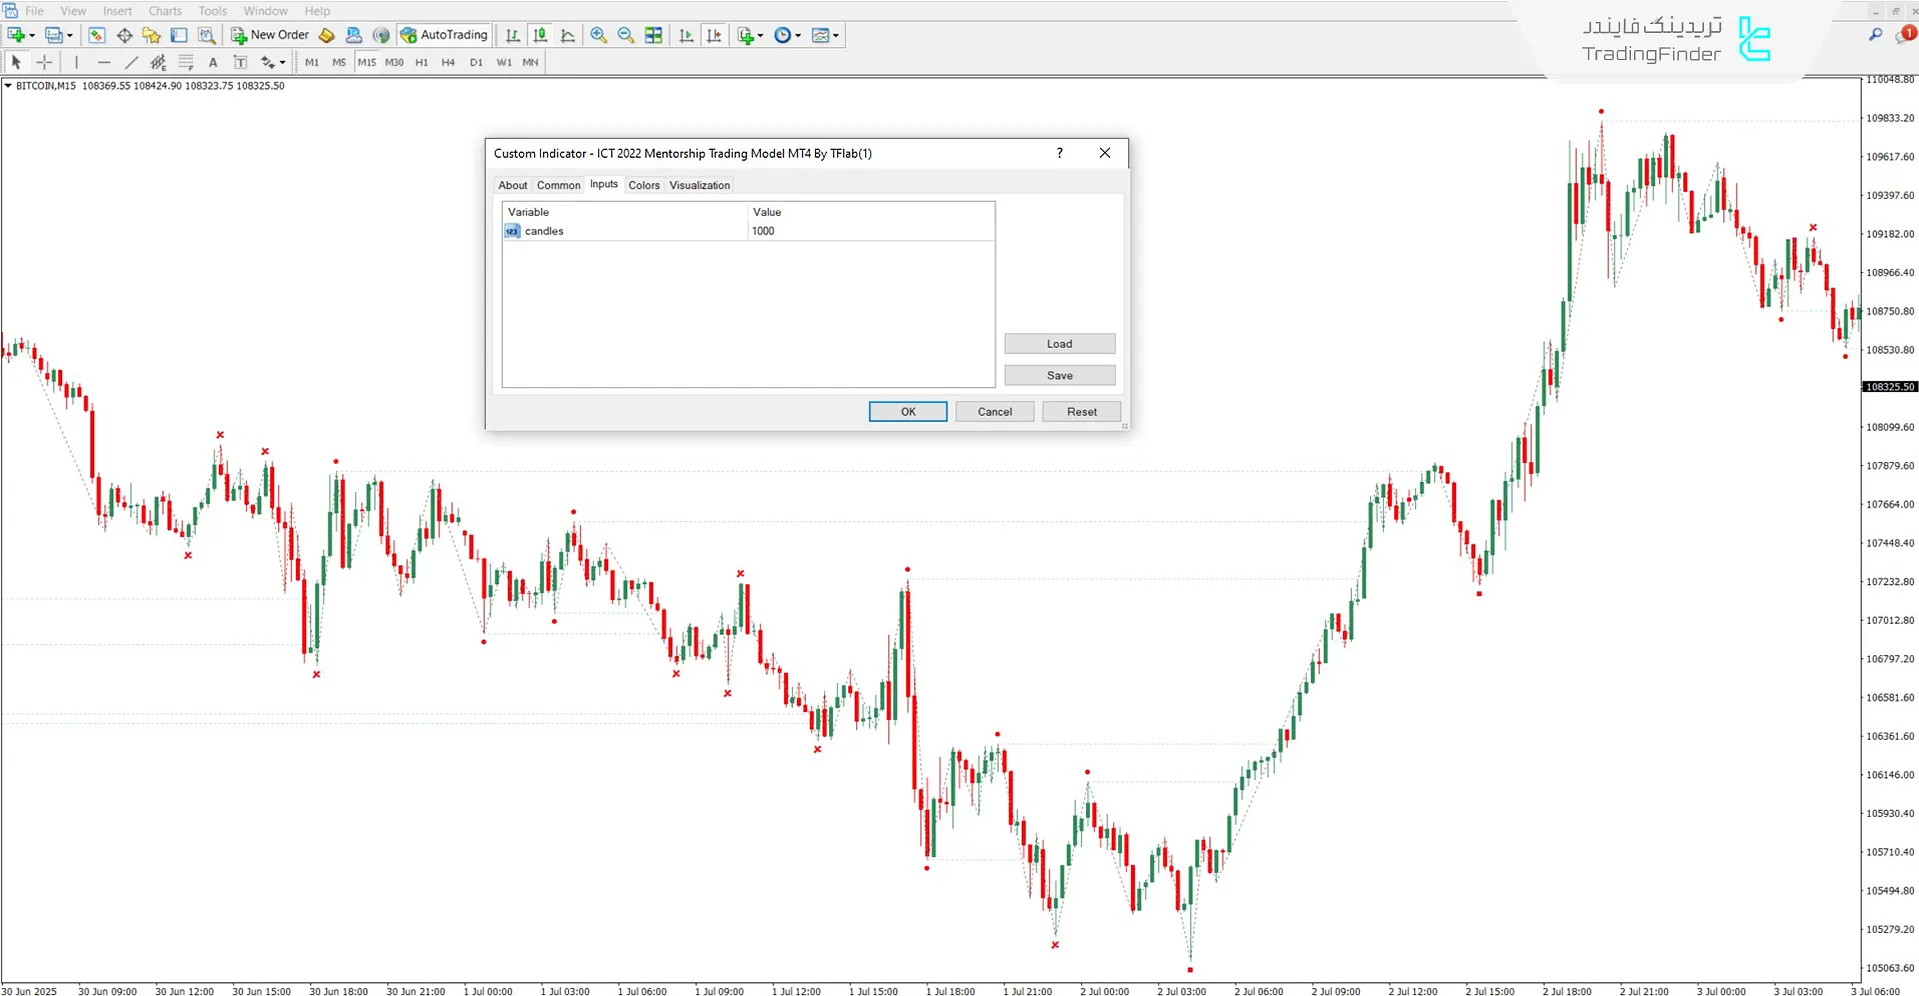
Task: Expand the Templates dropdown arrow
Action: coord(836,35)
